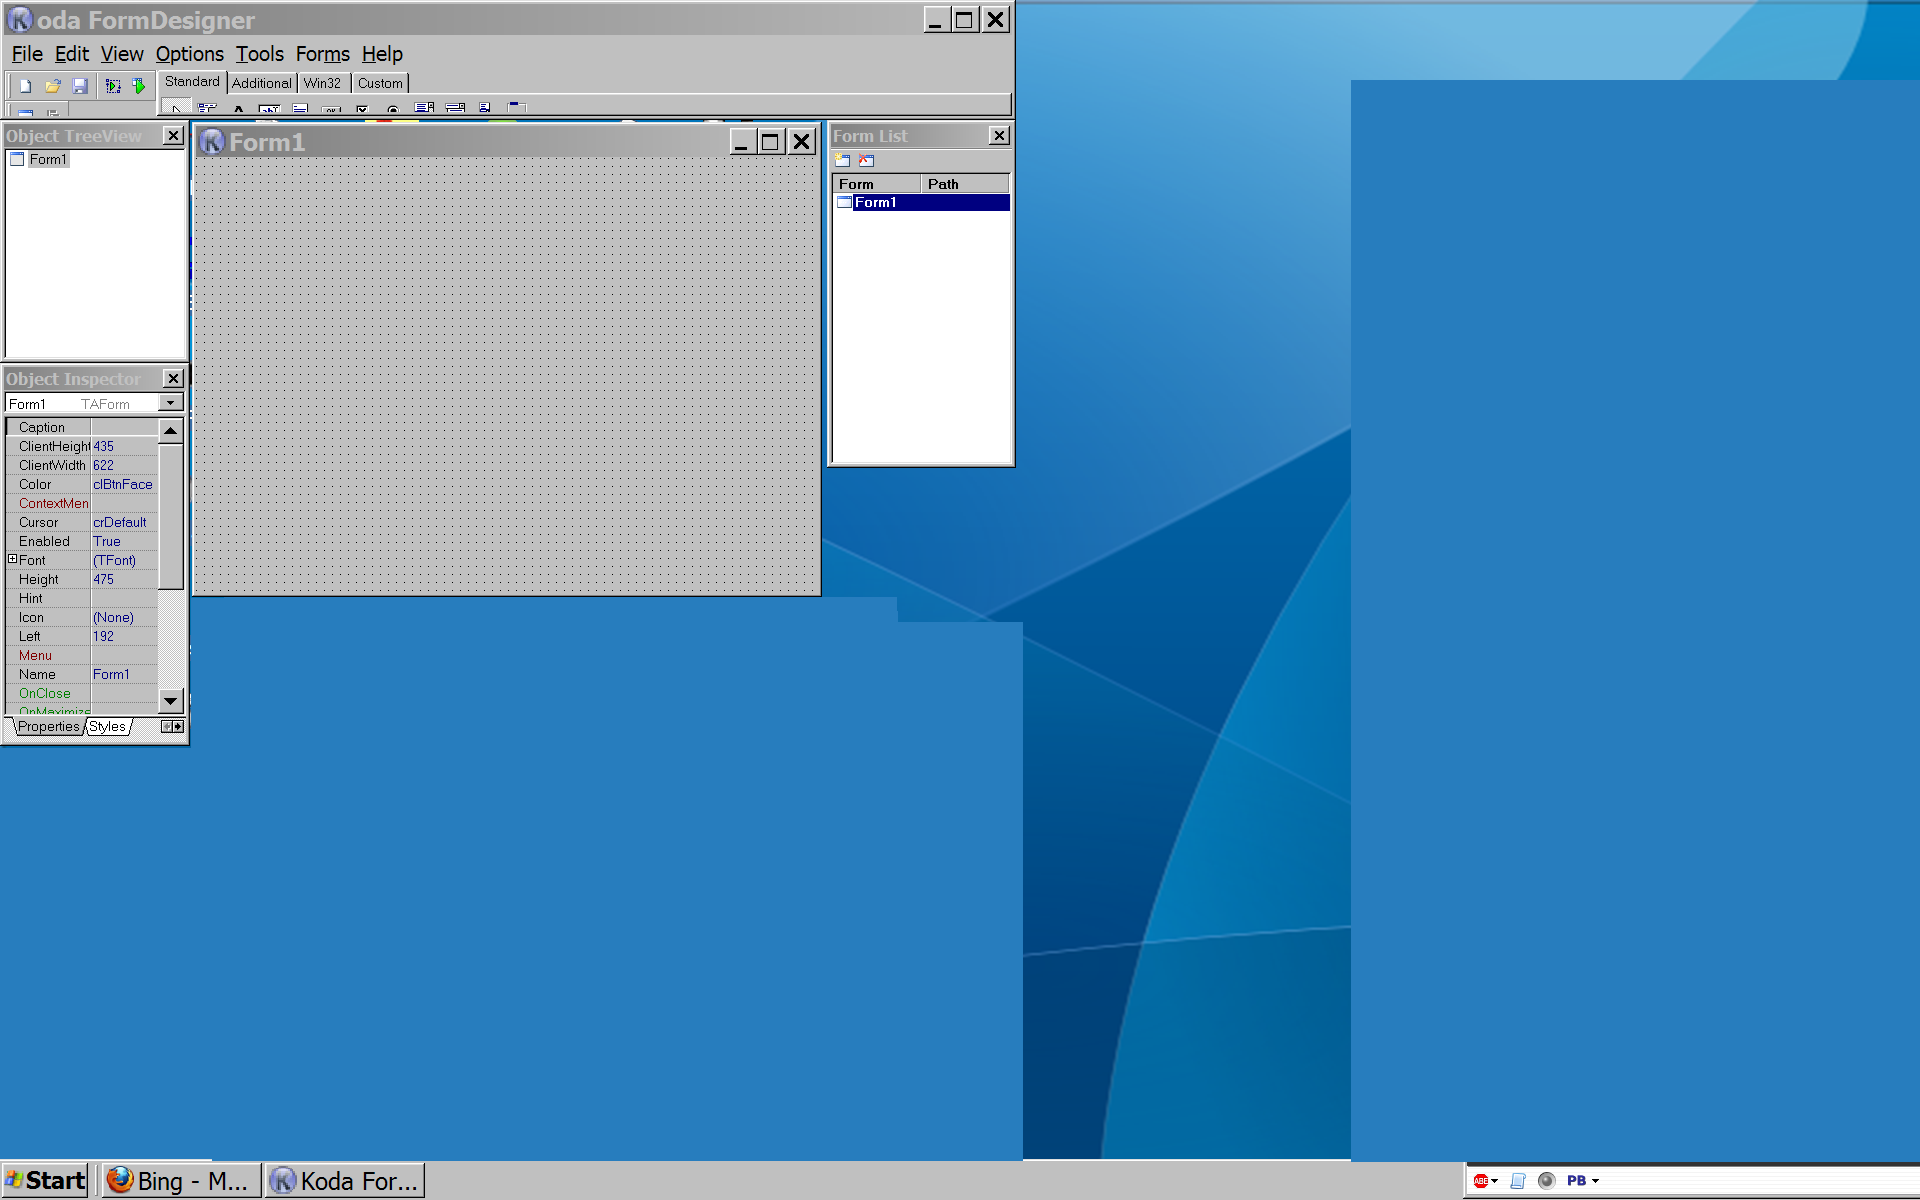Open the View menu
Viewport: 1920px width, 1200px height.
122,54
